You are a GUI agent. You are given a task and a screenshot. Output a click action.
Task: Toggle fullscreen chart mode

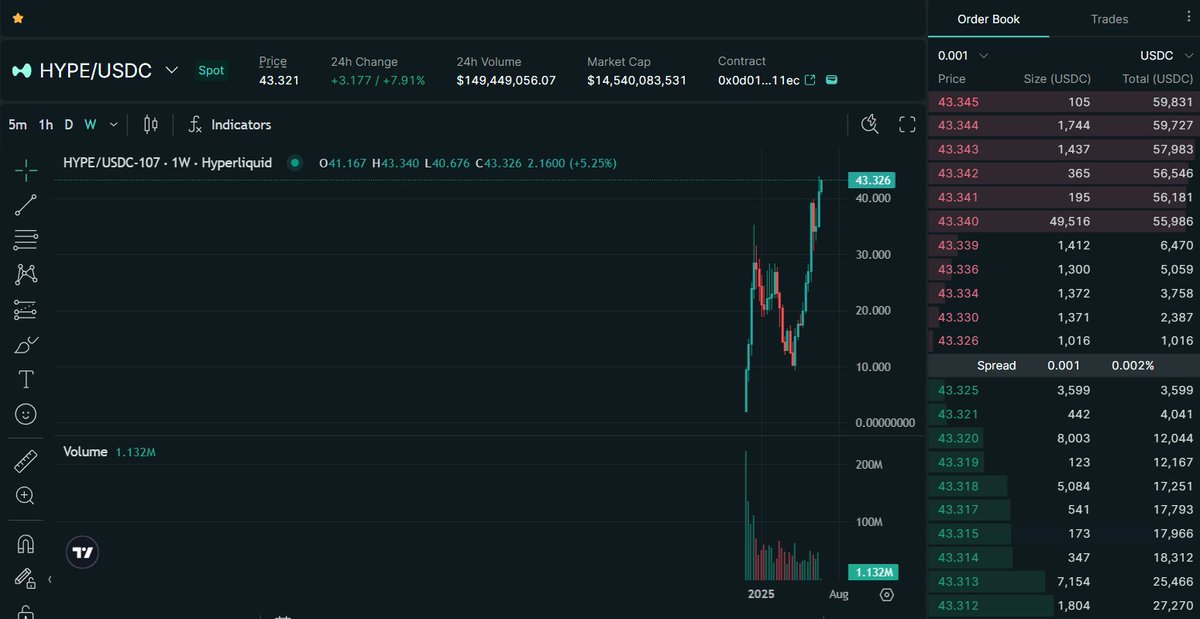point(907,124)
